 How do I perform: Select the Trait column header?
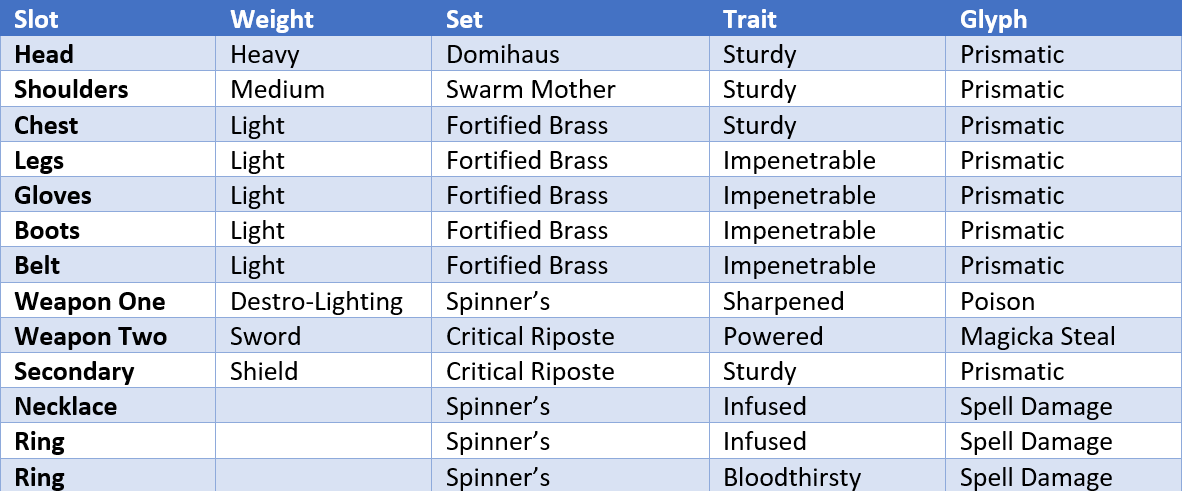(749, 19)
